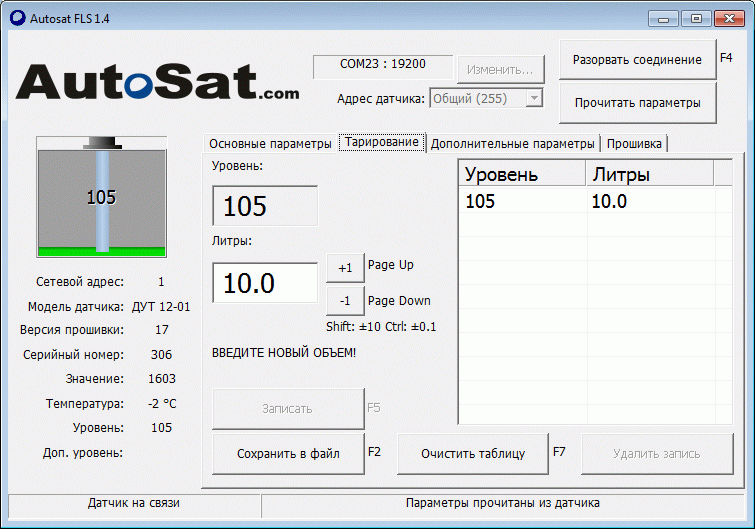Click the AutoSat.com logo
The height and width of the screenshot is (529, 755).
[157, 82]
